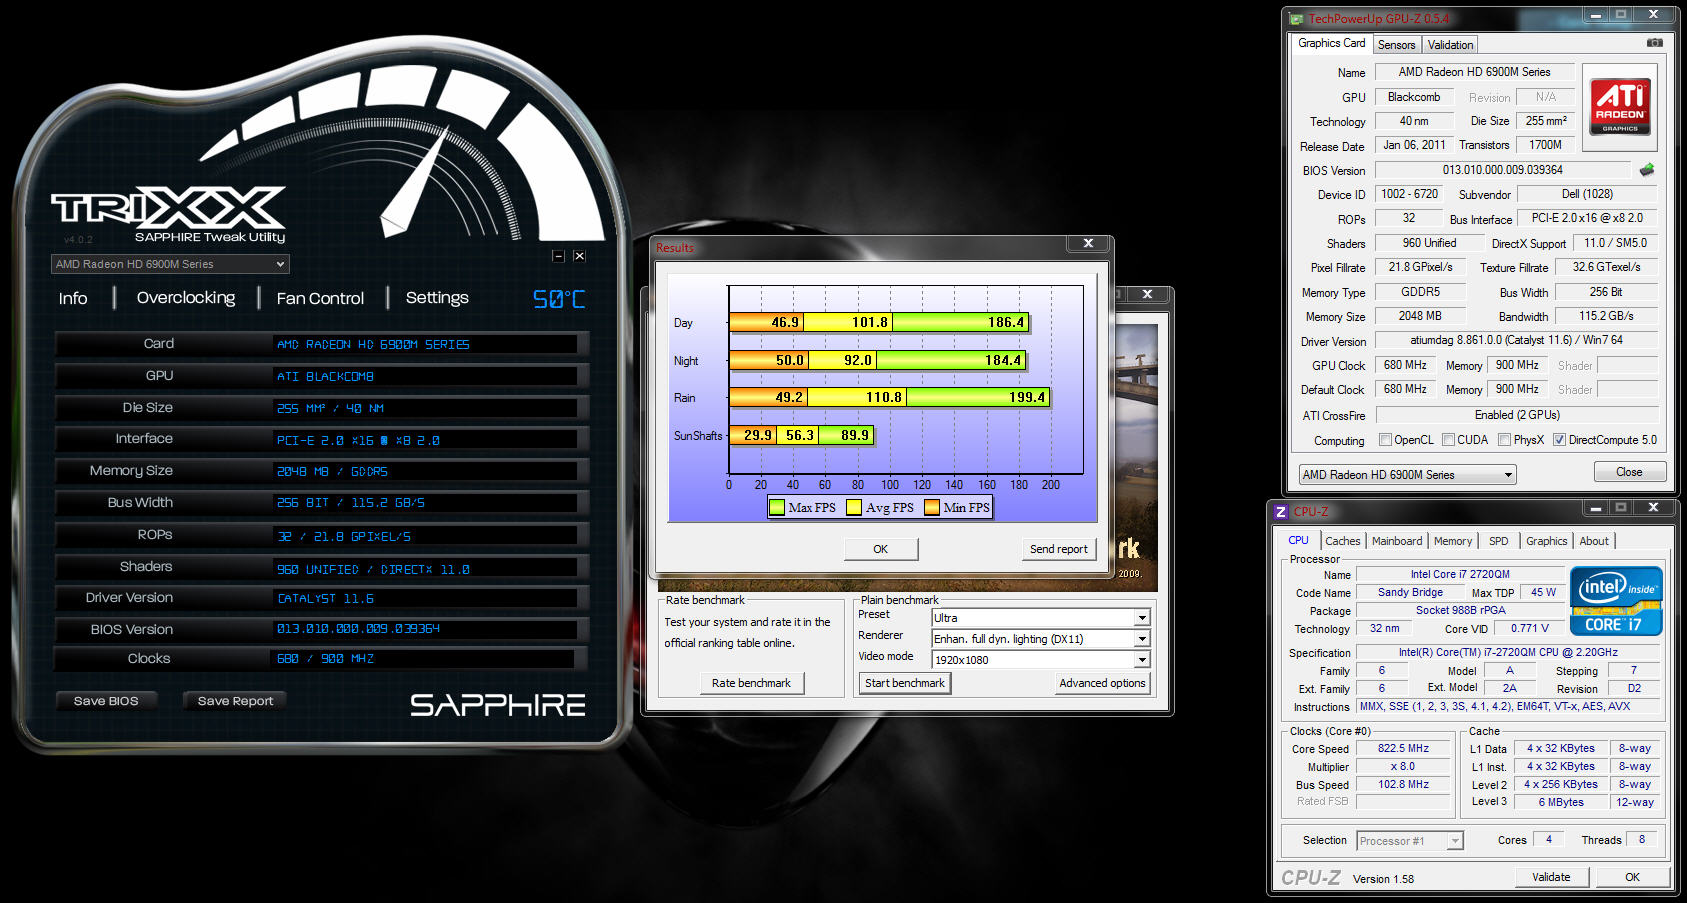Viewport: 1687px width, 903px height.
Task: Click the TRIXX logo
Action: (x=169, y=207)
